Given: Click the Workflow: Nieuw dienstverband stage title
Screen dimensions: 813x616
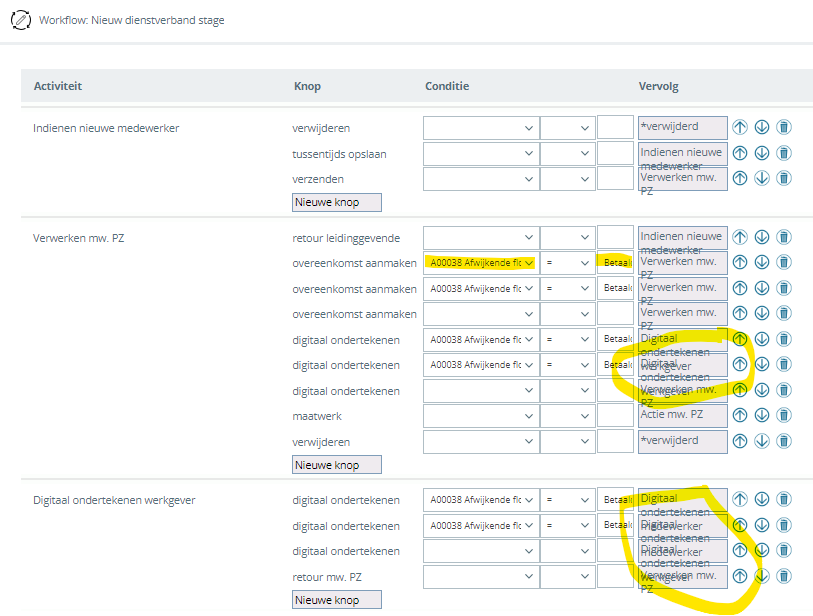Looking at the screenshot, I should pyautogui.click(x=132, y=20).
